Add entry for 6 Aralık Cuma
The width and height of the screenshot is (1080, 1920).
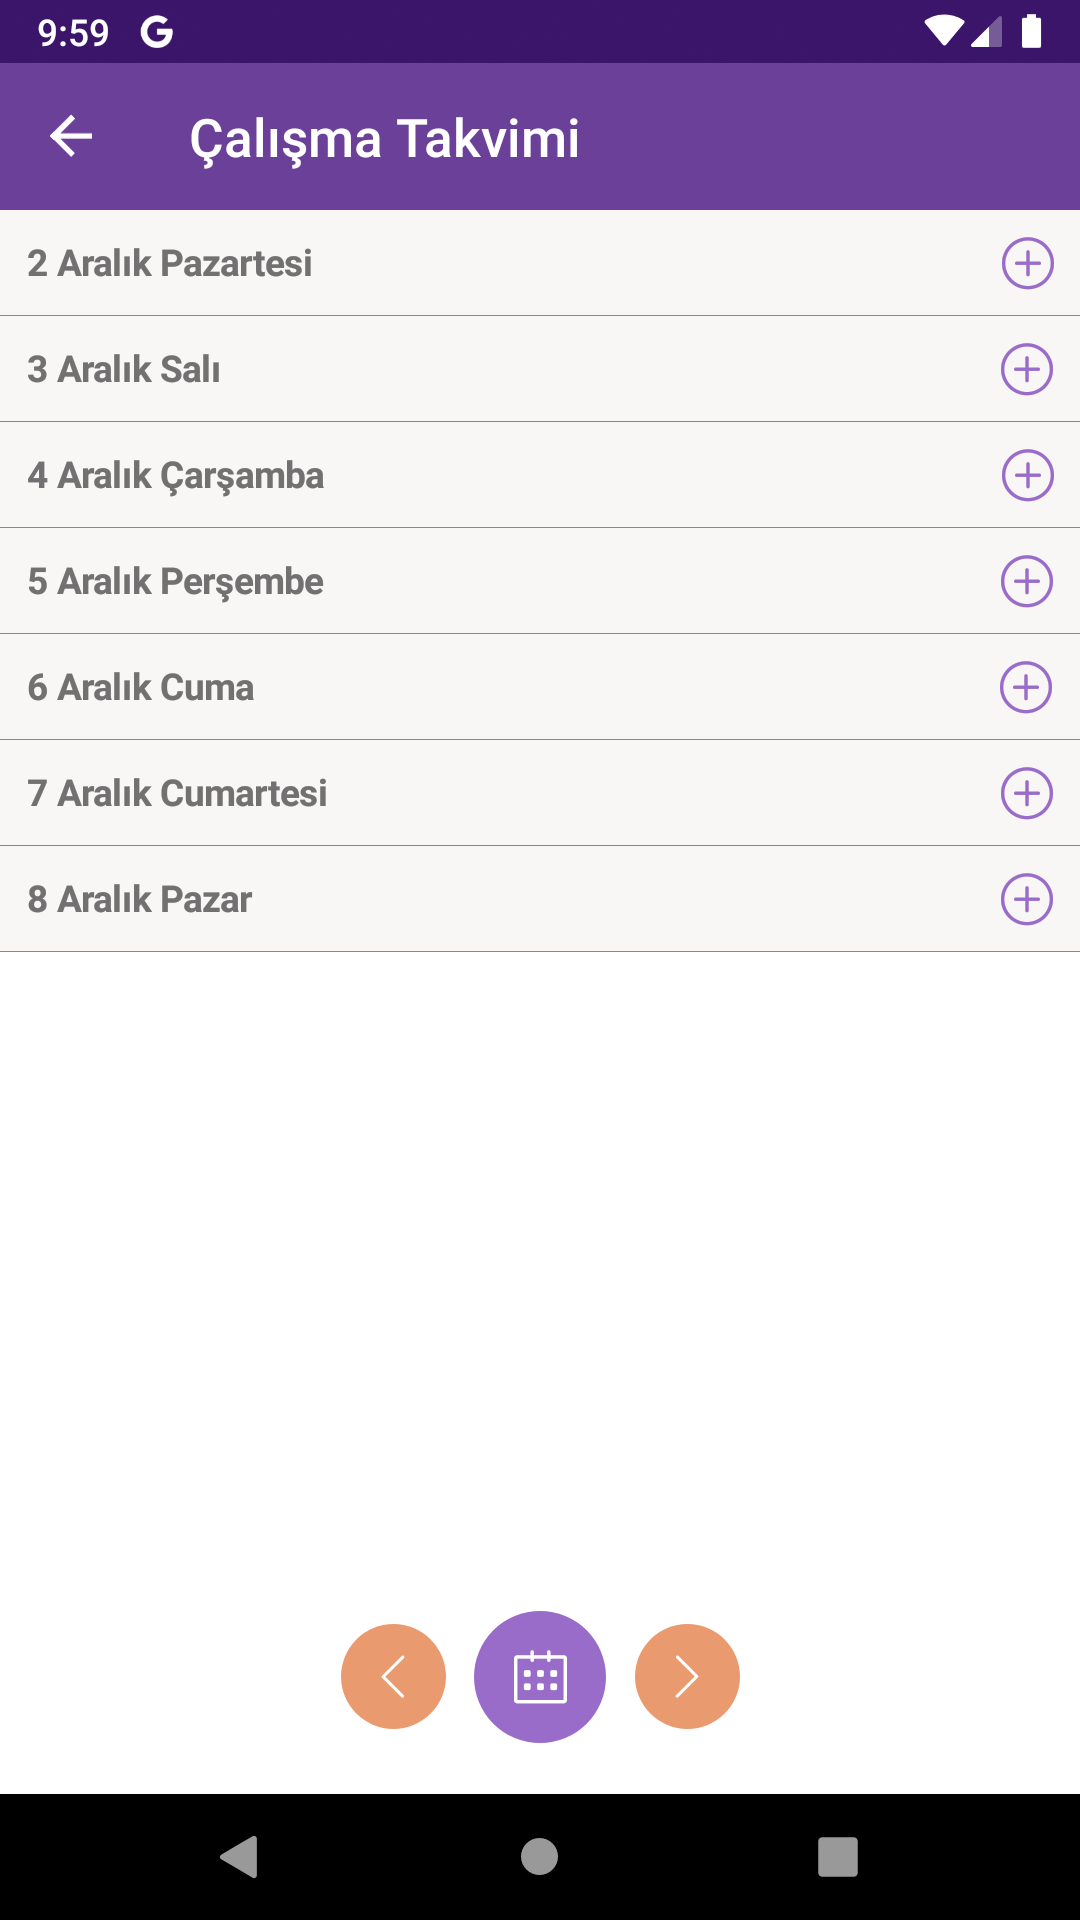[1026, 687]
